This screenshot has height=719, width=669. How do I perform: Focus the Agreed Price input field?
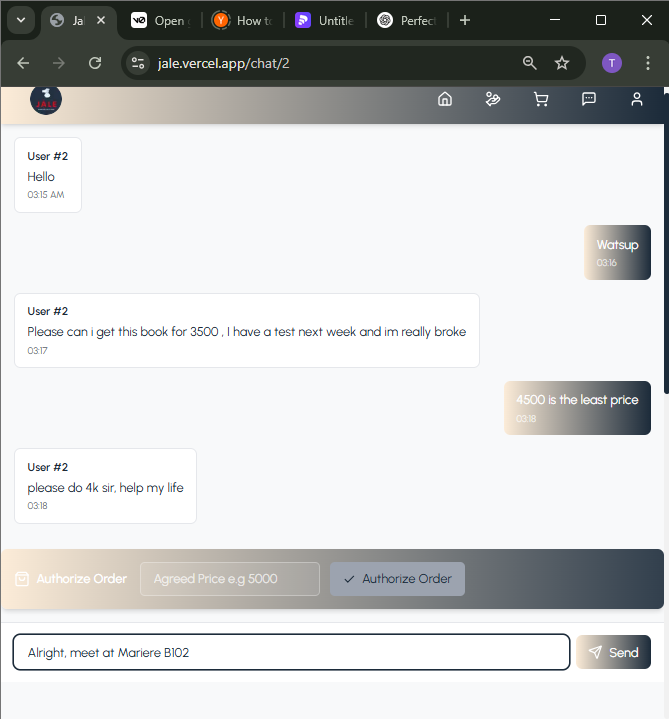coord(230,579)
